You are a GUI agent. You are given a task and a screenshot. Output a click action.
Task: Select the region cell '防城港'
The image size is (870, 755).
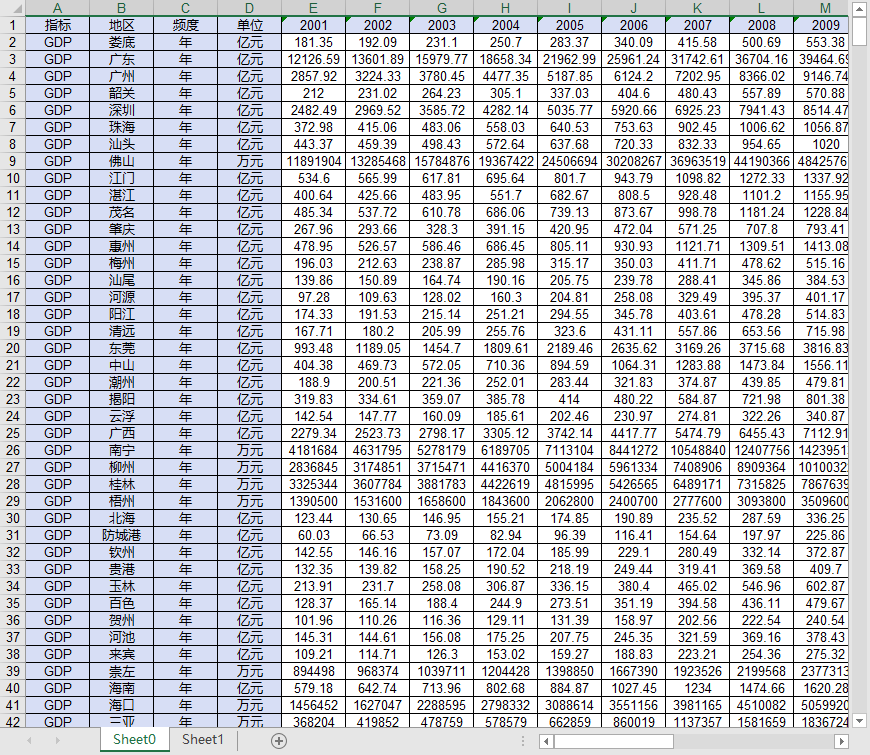[122, 535]
